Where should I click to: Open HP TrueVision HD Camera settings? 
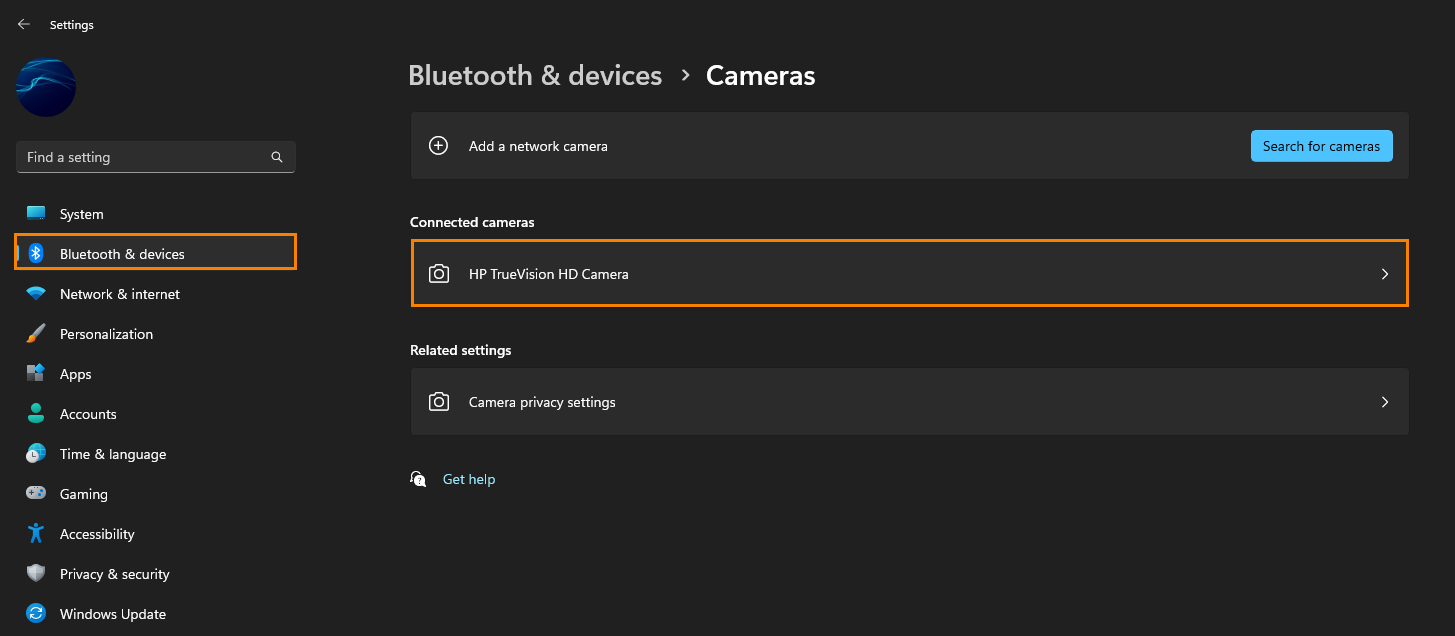[909, 274]
